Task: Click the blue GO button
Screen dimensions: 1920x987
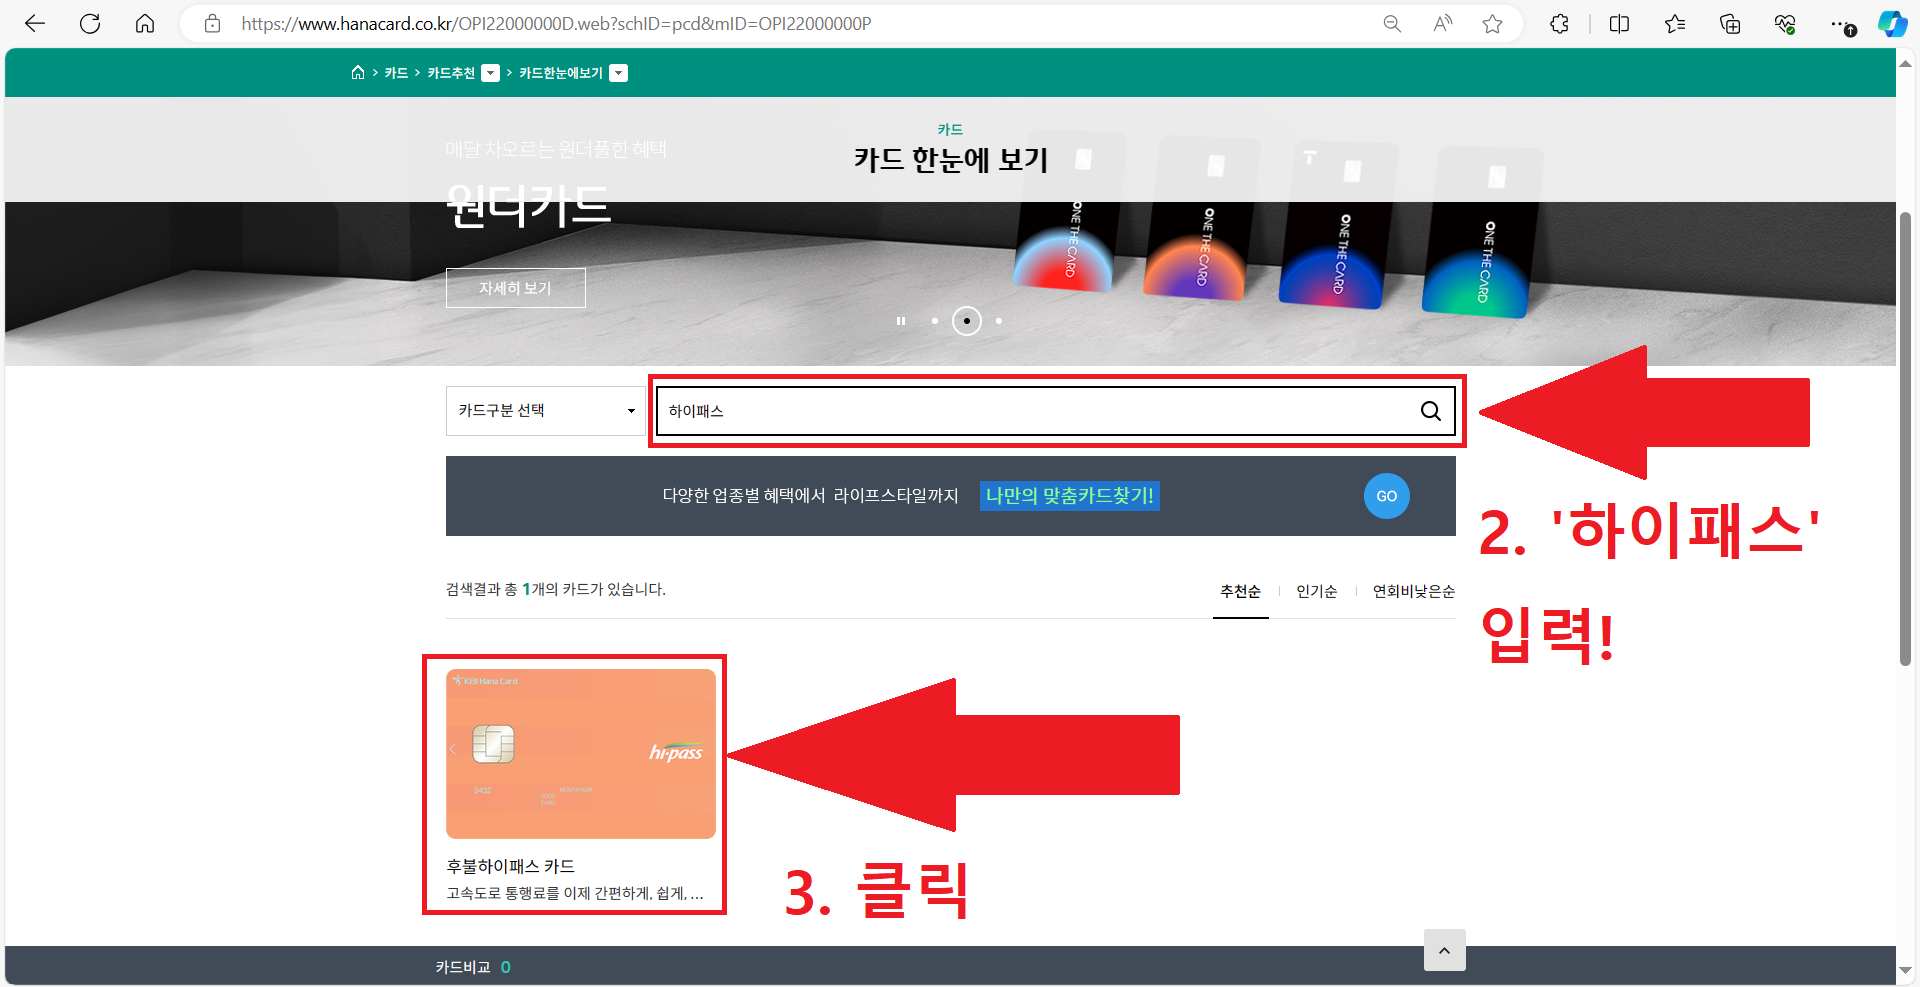Action: 1387,496
